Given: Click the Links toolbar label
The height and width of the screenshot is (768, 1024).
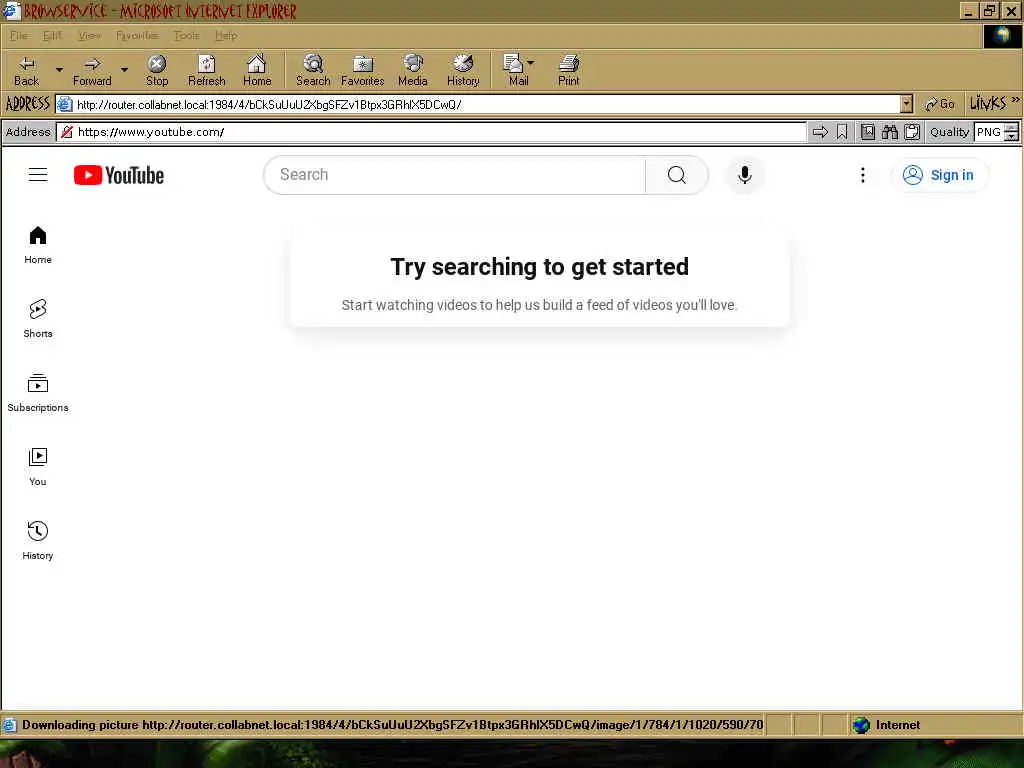Looking at the screenshot, I should [987, 103].
